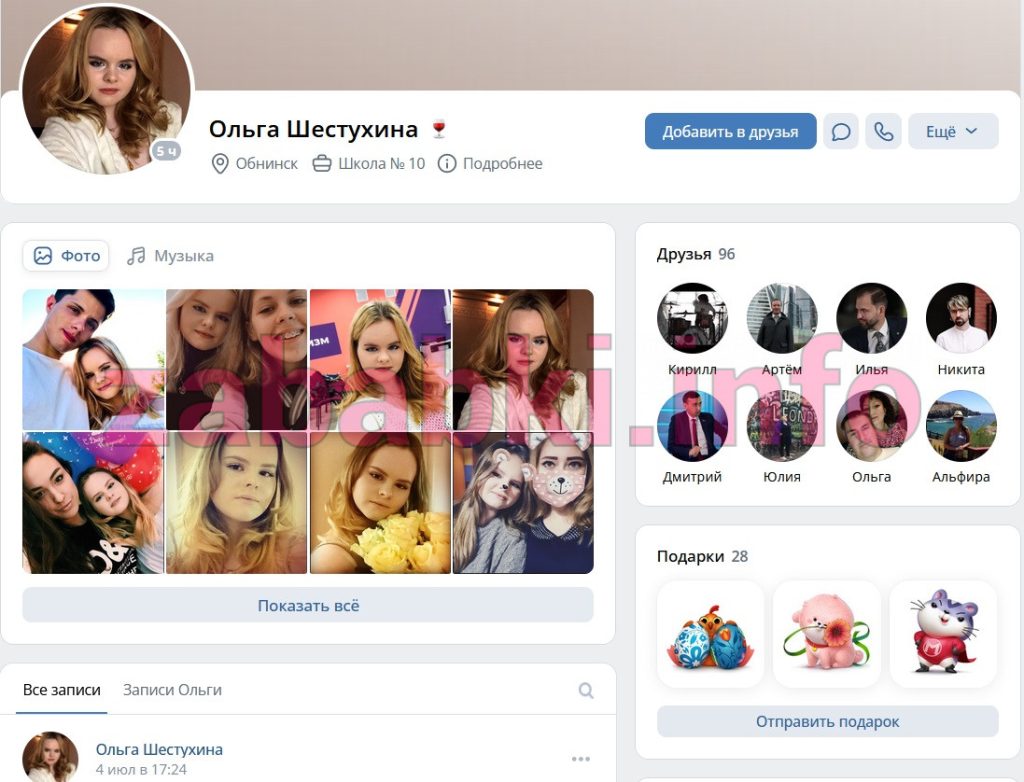This screenshot has height=782, width=1024.
Task: Click the Подробнее info icon
Action: coord(447,163)
